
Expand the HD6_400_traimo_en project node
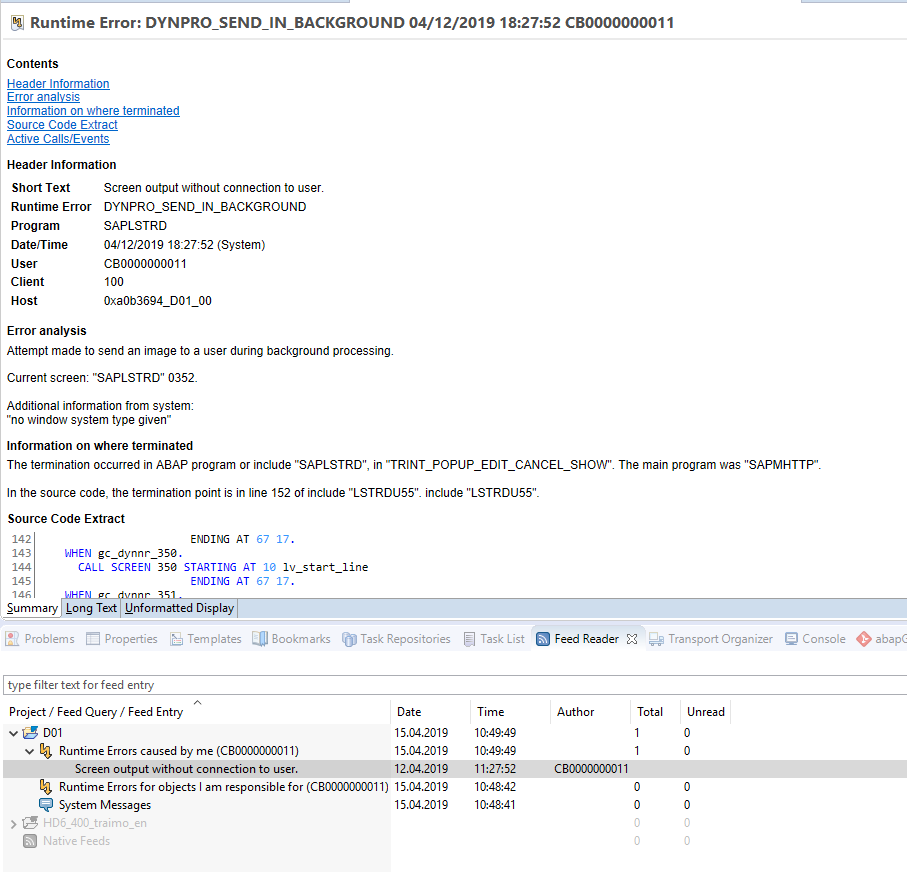[14, 822]
